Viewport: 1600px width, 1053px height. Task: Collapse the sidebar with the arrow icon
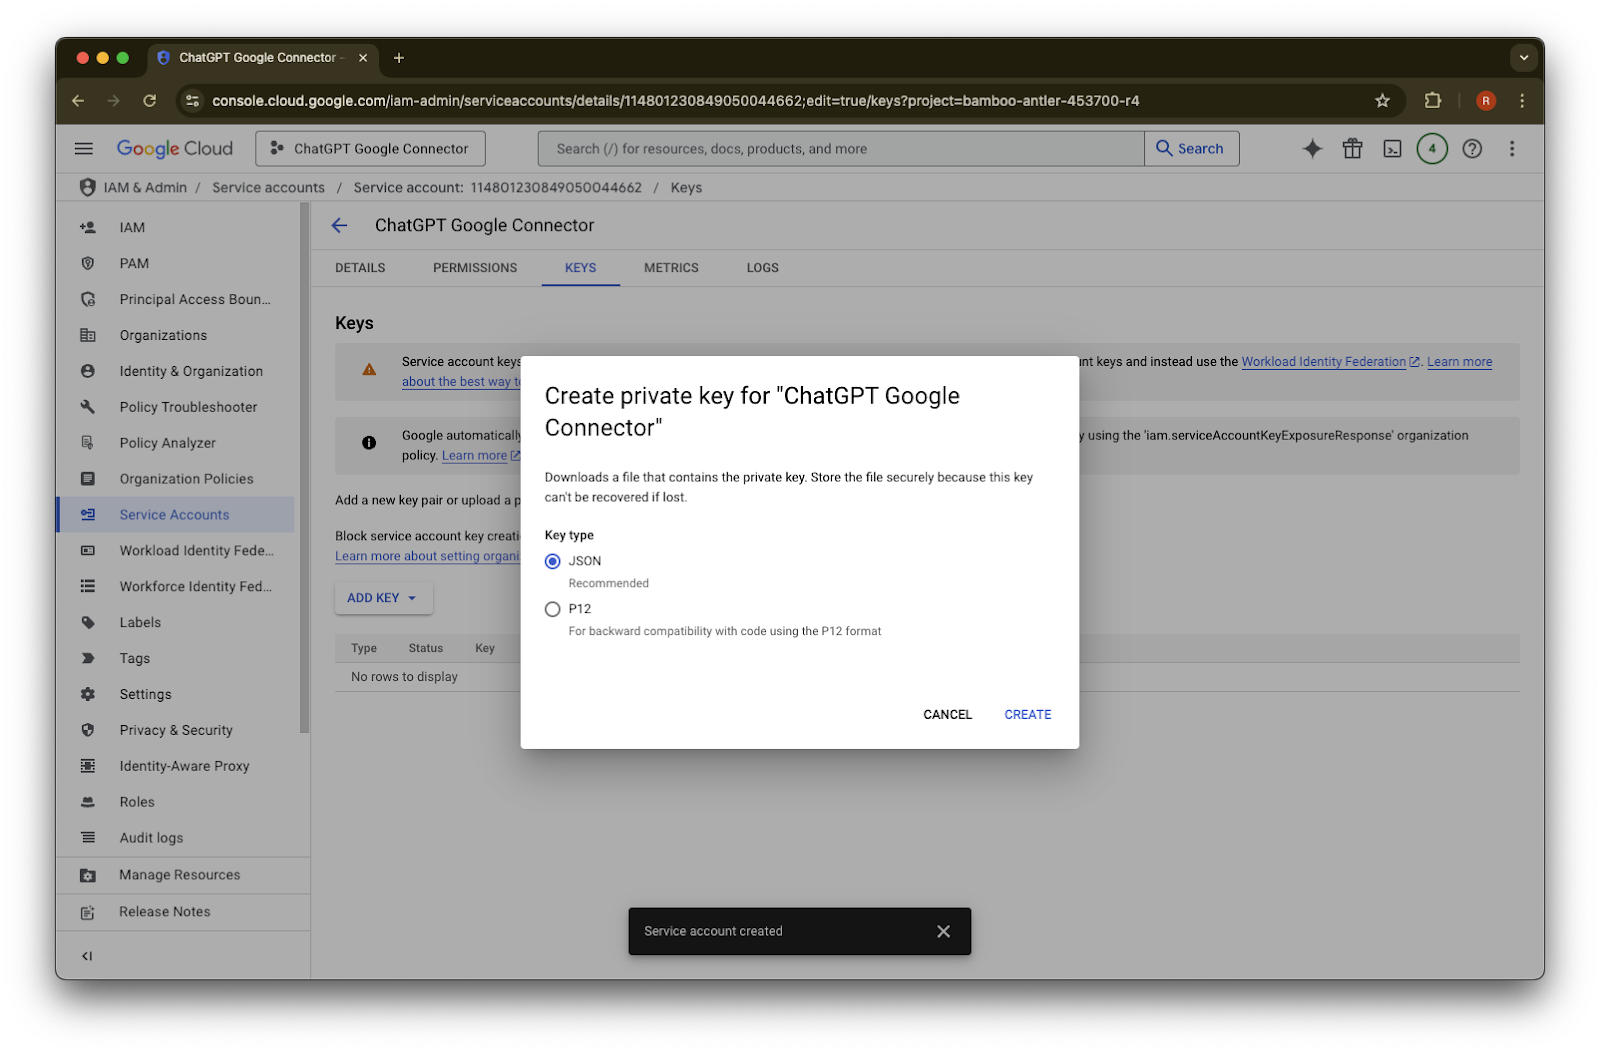coord(87,956)
